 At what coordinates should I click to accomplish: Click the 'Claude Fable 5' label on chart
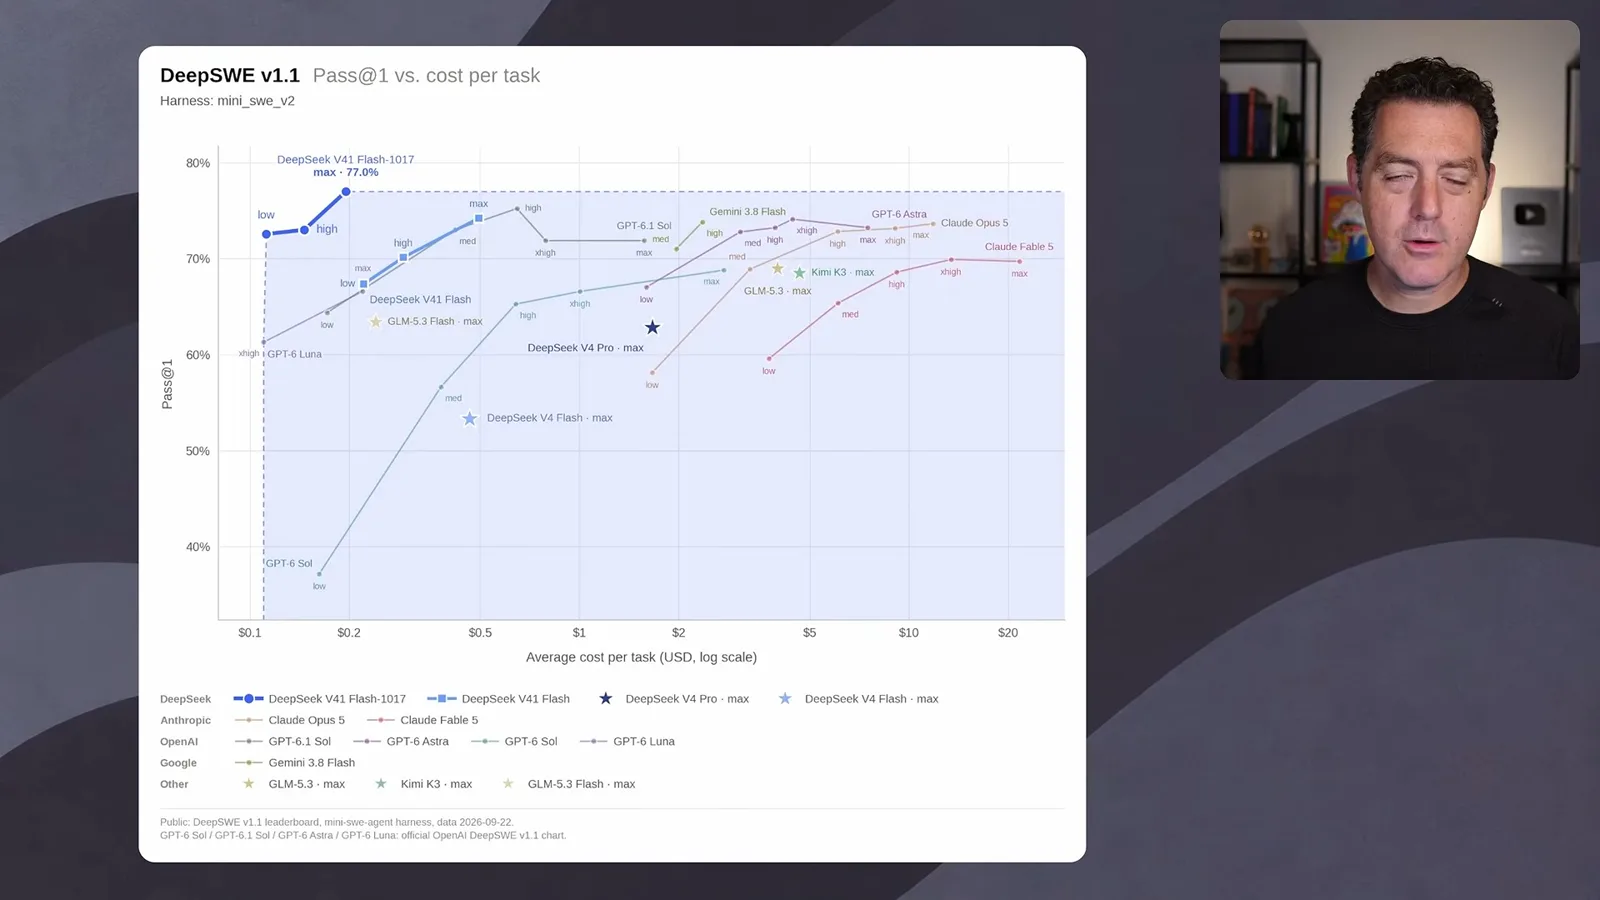point(1019,247)
